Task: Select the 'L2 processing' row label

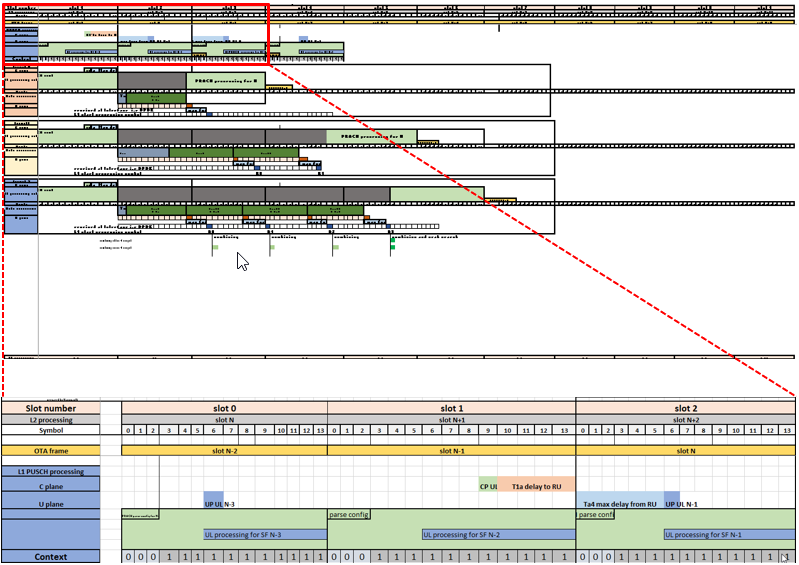Action: tap(50, 420)
